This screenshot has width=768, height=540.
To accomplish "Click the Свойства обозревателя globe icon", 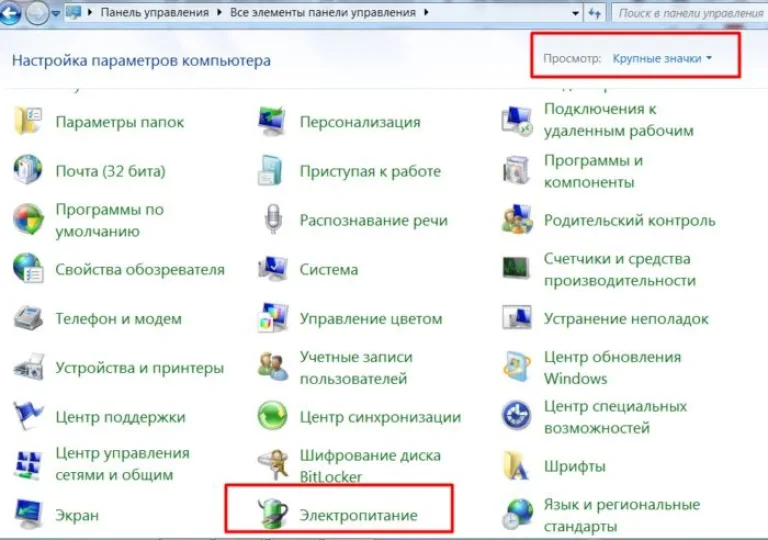I will (28, 269).
